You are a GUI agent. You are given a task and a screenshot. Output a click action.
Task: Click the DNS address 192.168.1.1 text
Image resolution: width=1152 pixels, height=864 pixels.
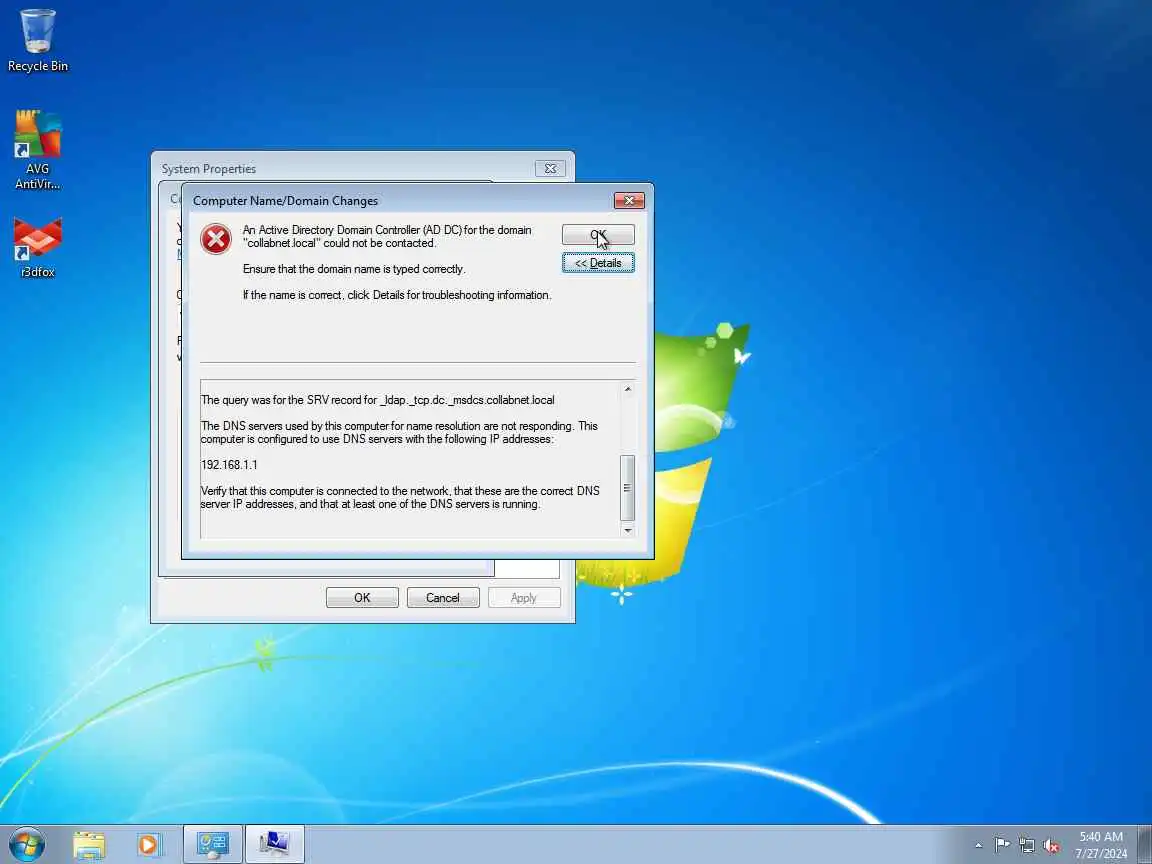(229, 464)
